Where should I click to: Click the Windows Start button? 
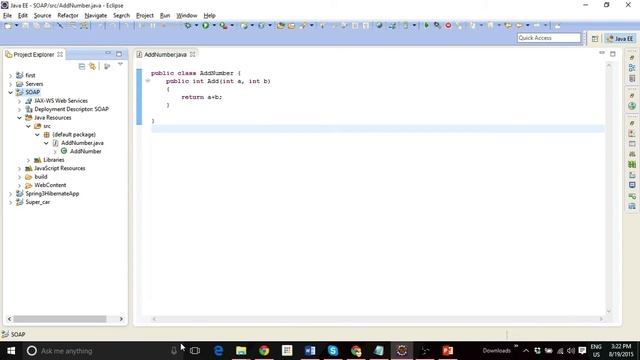coord(11,351)
